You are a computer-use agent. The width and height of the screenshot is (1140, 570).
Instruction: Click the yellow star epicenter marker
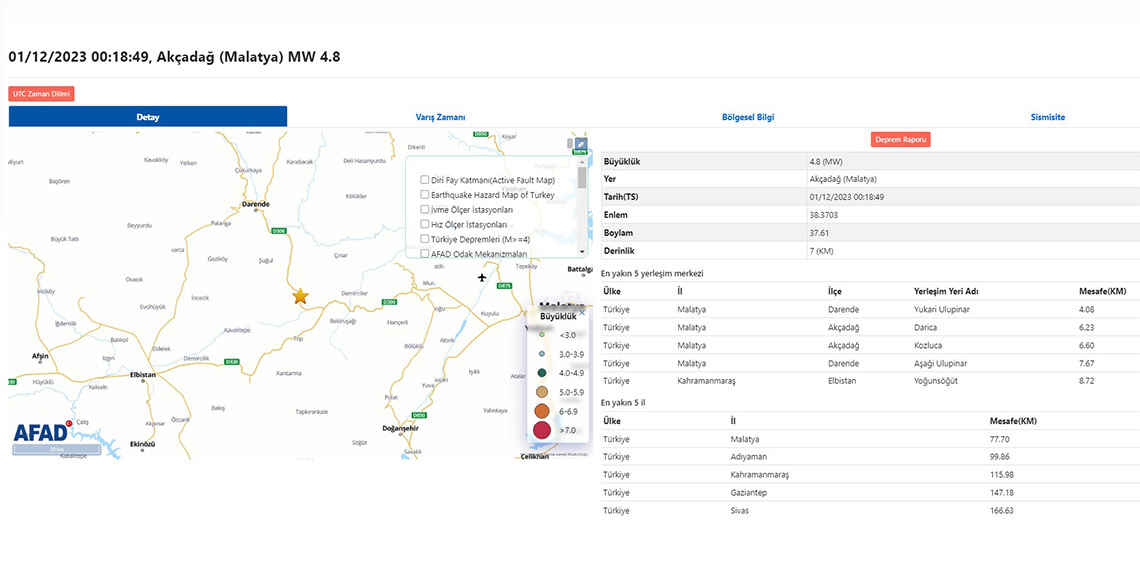tap(300, 296)
